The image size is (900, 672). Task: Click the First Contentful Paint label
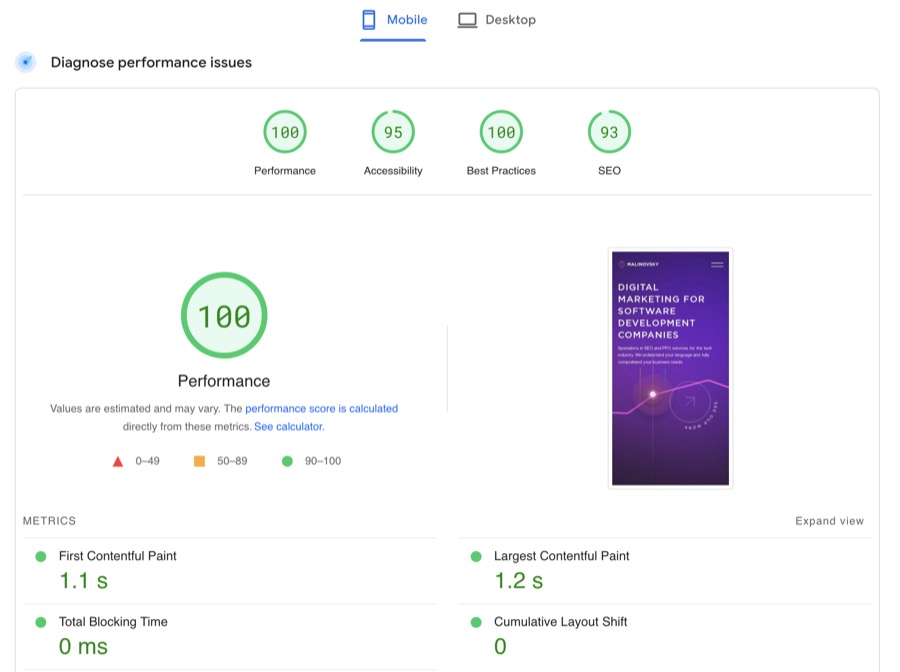pos(118,556)
